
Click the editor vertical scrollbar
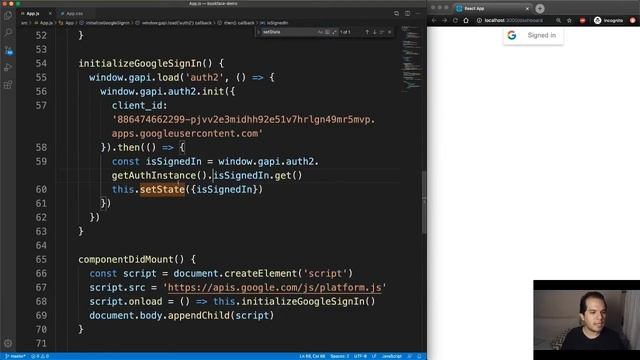424,202
